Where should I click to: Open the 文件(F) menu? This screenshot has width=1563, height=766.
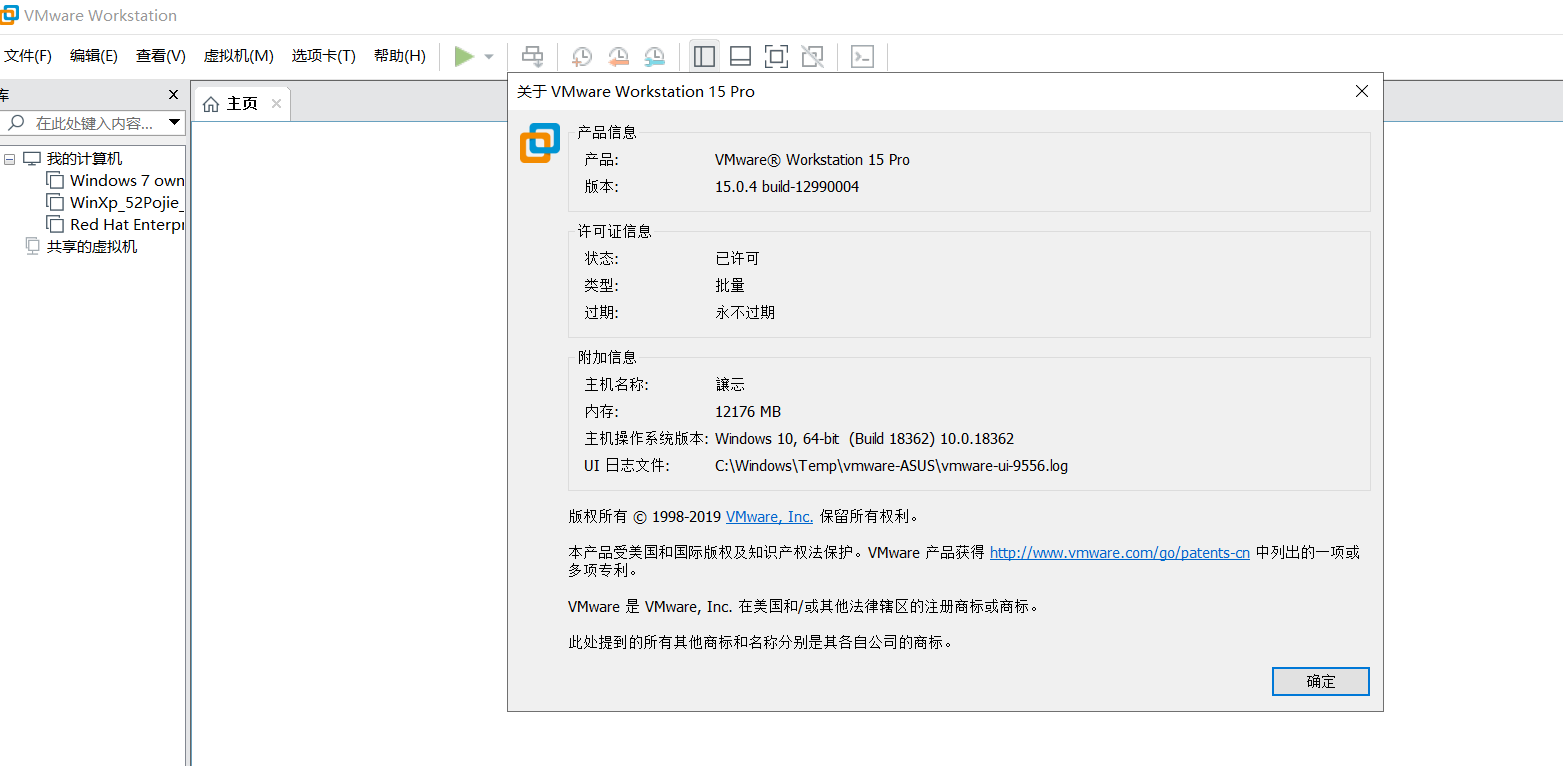[28, 56]
